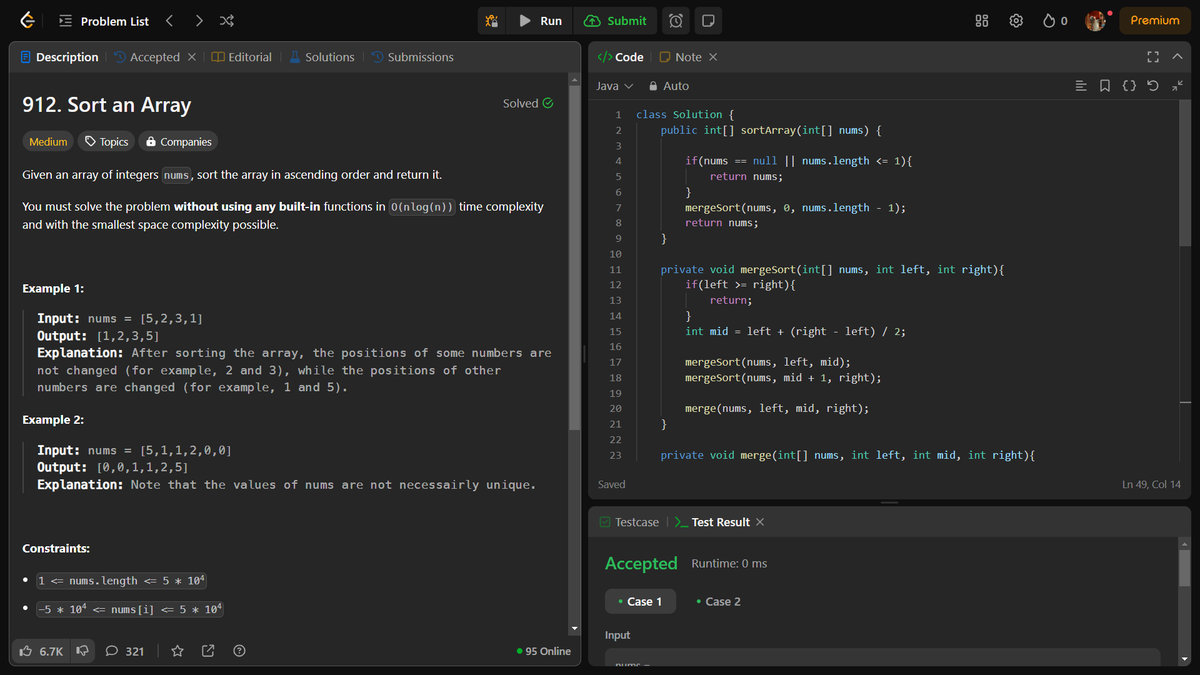Screen dimensions: 1200x675
Task: Submit the solution
Action: click(x=615, y=21)
